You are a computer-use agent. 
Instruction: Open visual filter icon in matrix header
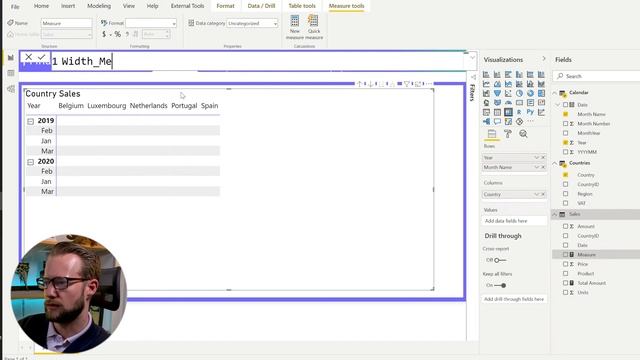point(407,84)
